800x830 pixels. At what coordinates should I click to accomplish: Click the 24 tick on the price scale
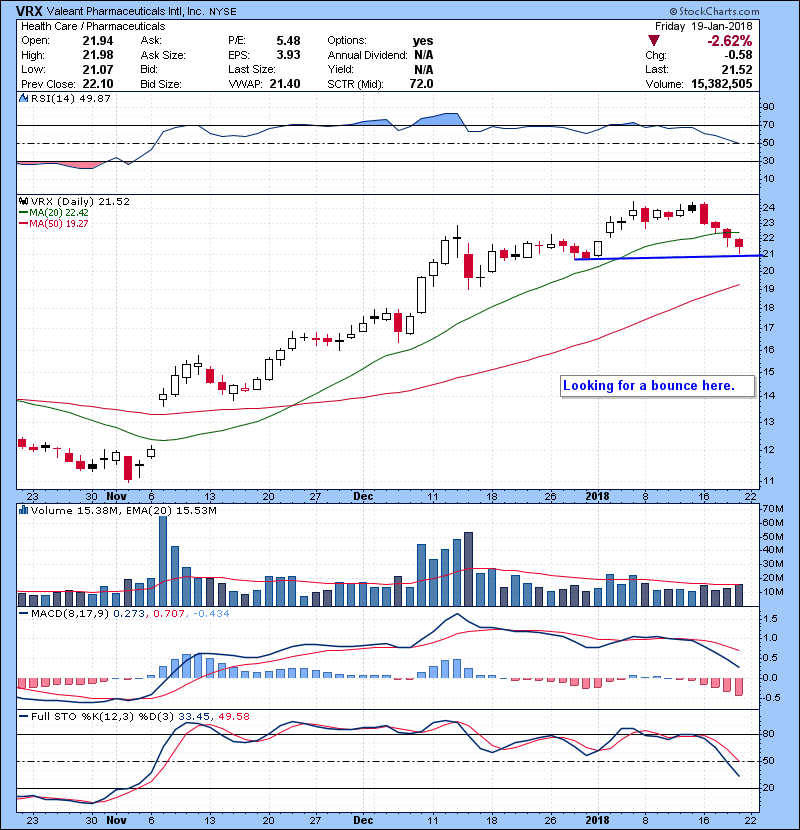769,208
